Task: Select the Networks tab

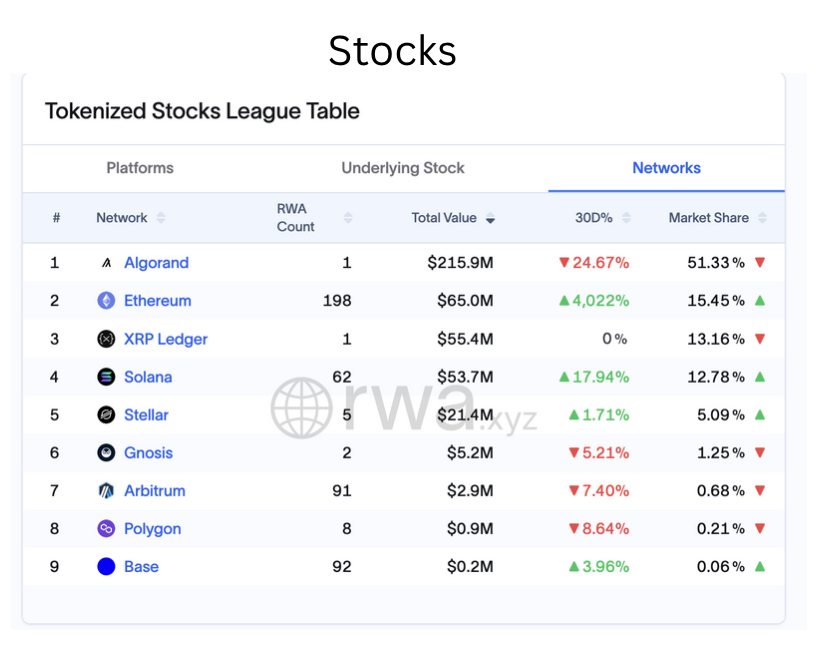Action: pos(666,168)
